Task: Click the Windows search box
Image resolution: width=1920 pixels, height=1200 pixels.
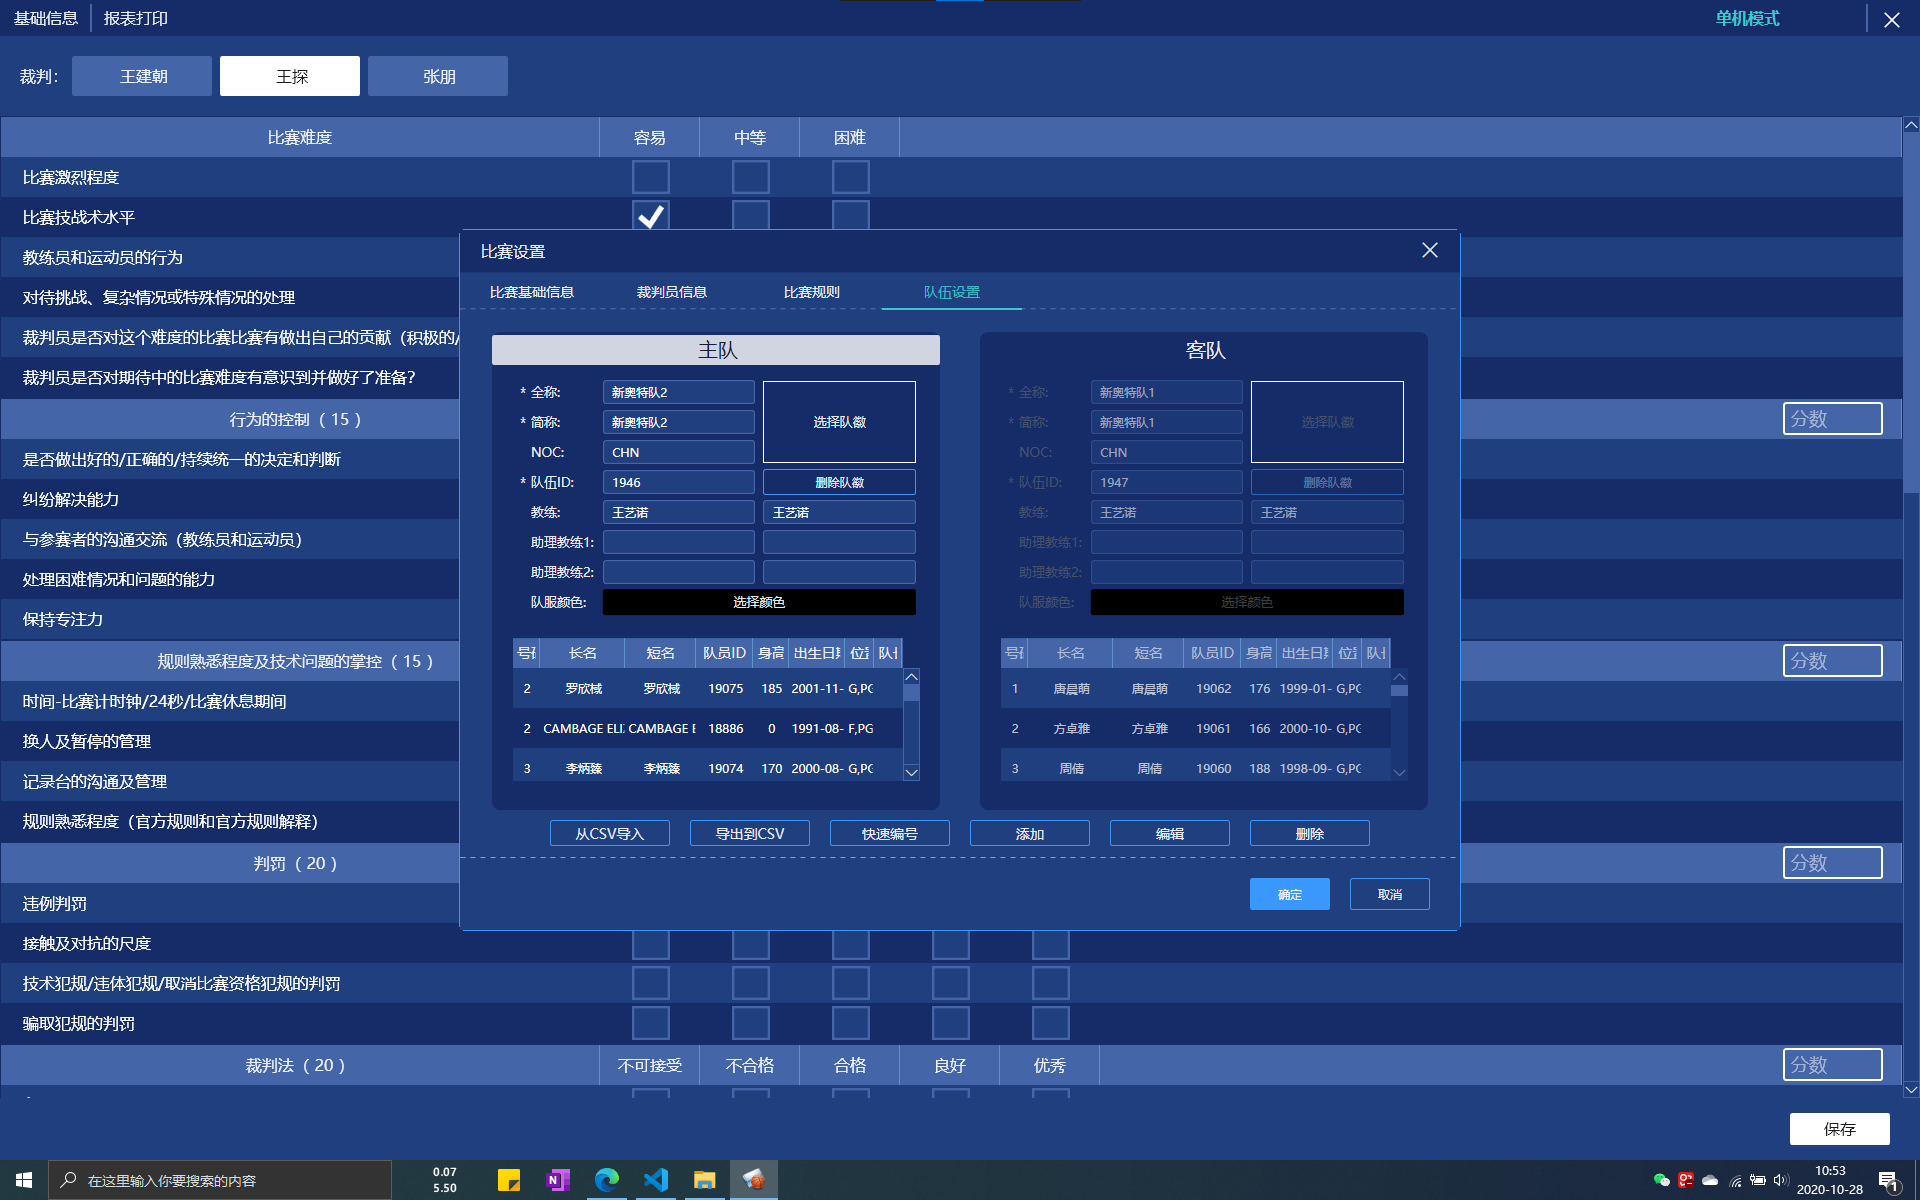Action: coord(220,1180)
